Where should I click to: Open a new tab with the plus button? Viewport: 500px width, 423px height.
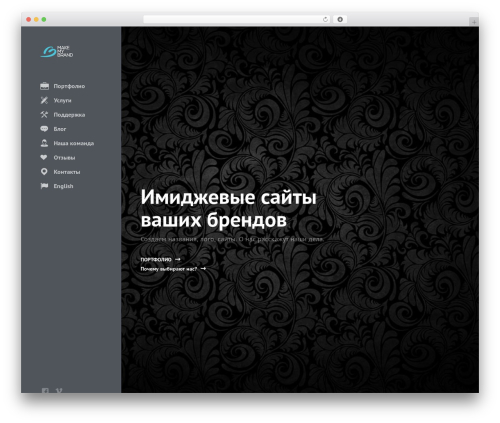474,22
